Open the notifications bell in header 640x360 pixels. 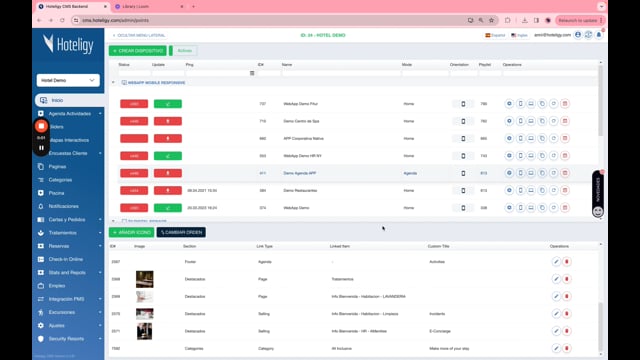pos(599,35)
